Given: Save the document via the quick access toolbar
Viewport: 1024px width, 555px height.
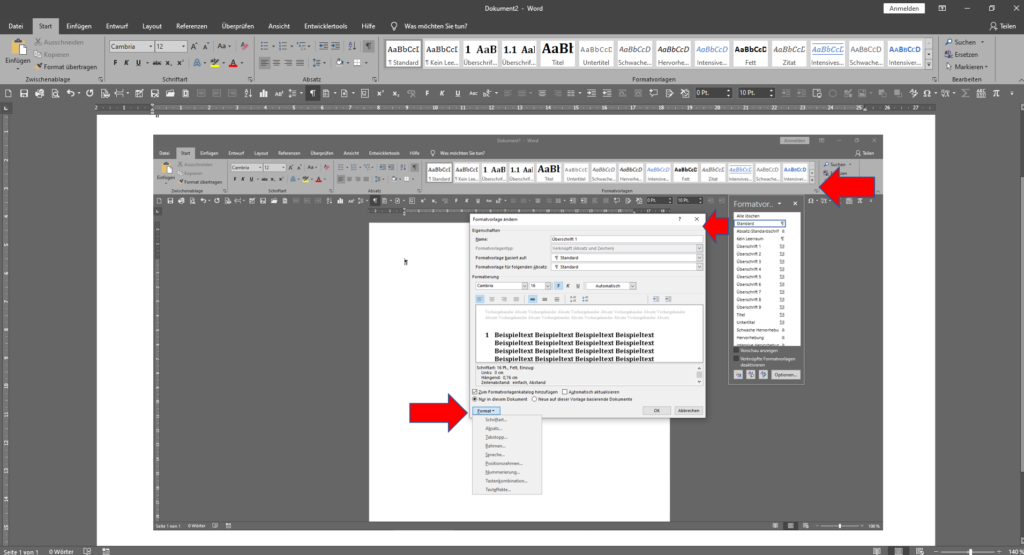Looking at the screenshot, I should pos(24,93).
